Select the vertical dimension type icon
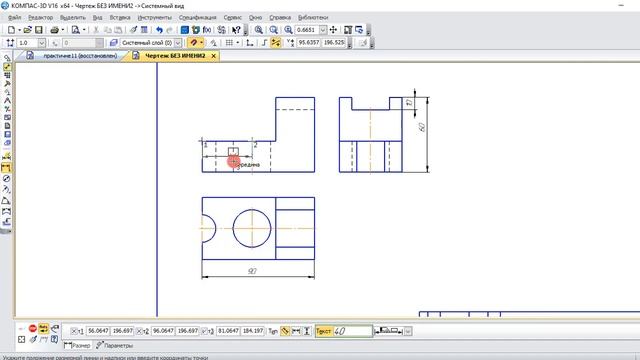This screenshot has width=640, height=360. pyautogui.click(x=307, y=331)
